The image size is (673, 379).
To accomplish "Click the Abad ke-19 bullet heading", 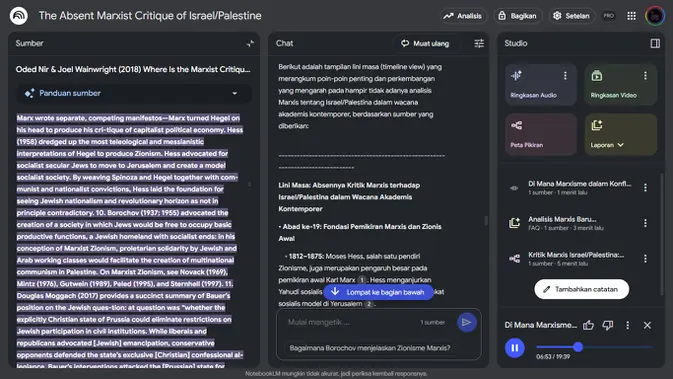I will (x=360, y=232).
